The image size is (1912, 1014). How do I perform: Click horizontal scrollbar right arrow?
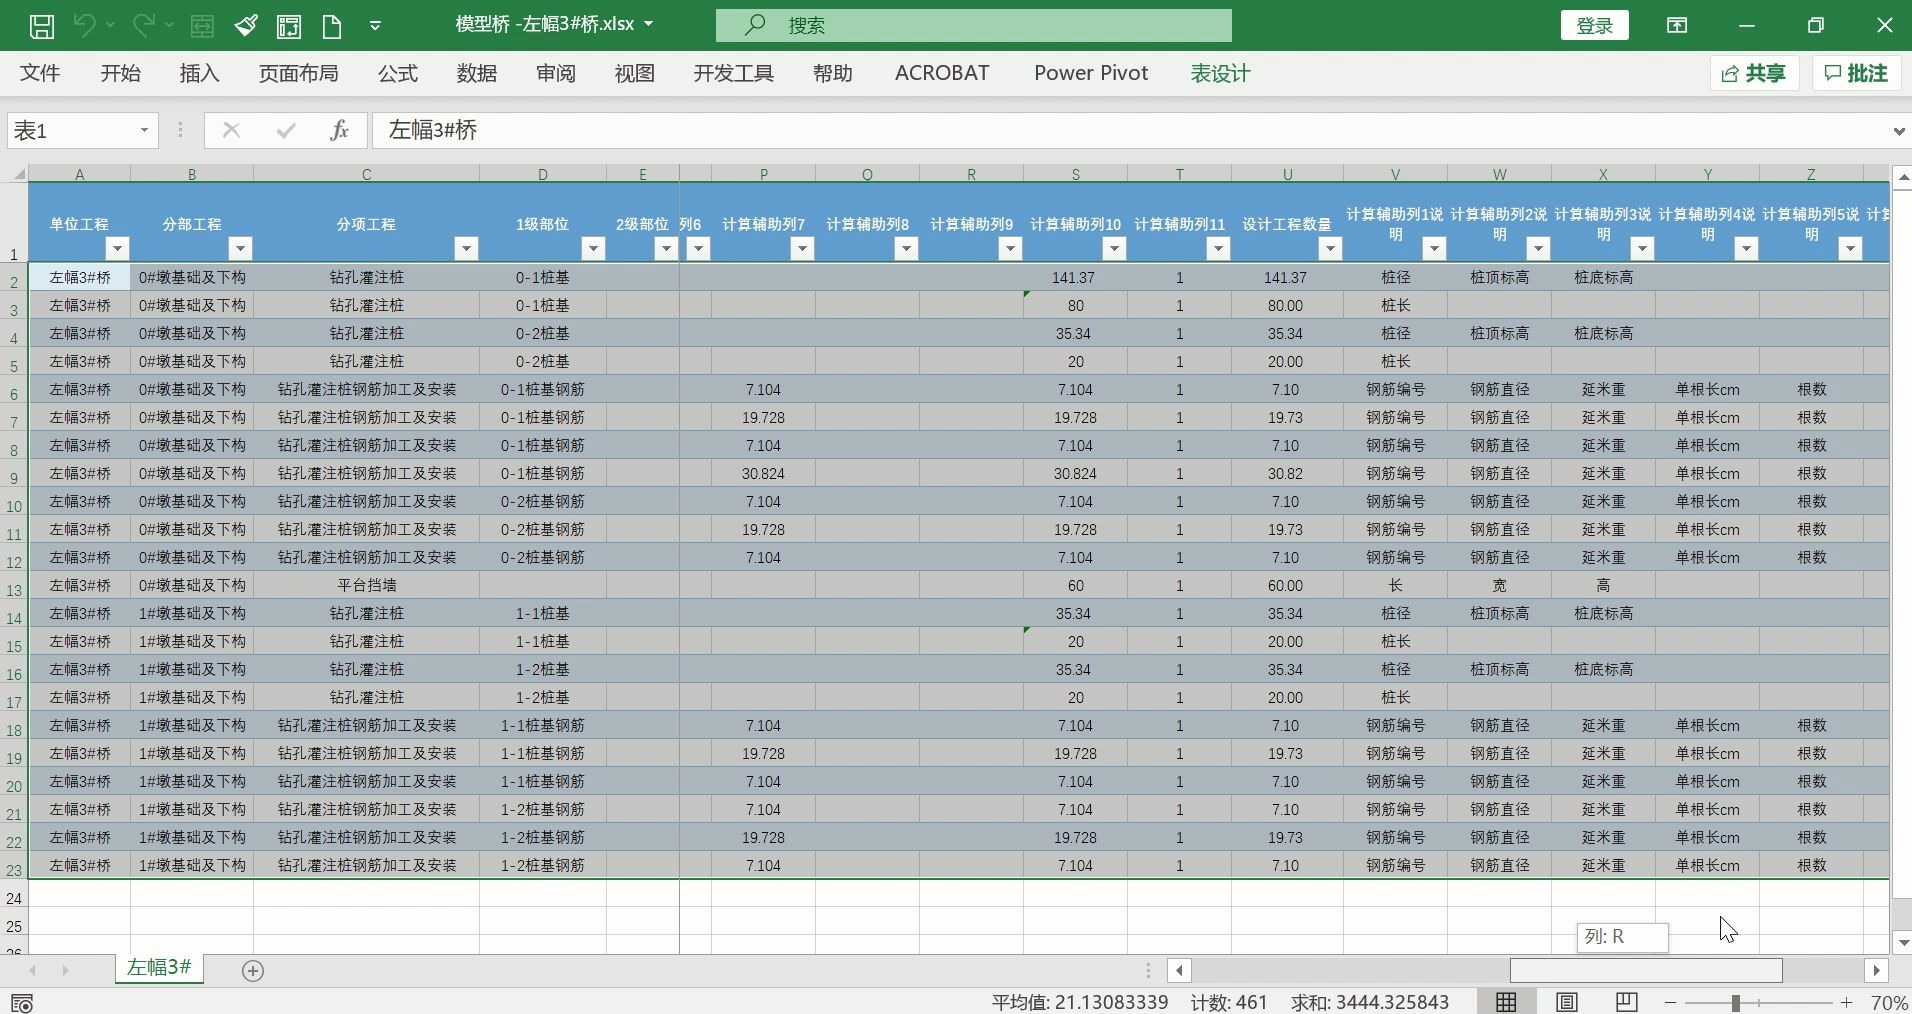pos(1876,970)
